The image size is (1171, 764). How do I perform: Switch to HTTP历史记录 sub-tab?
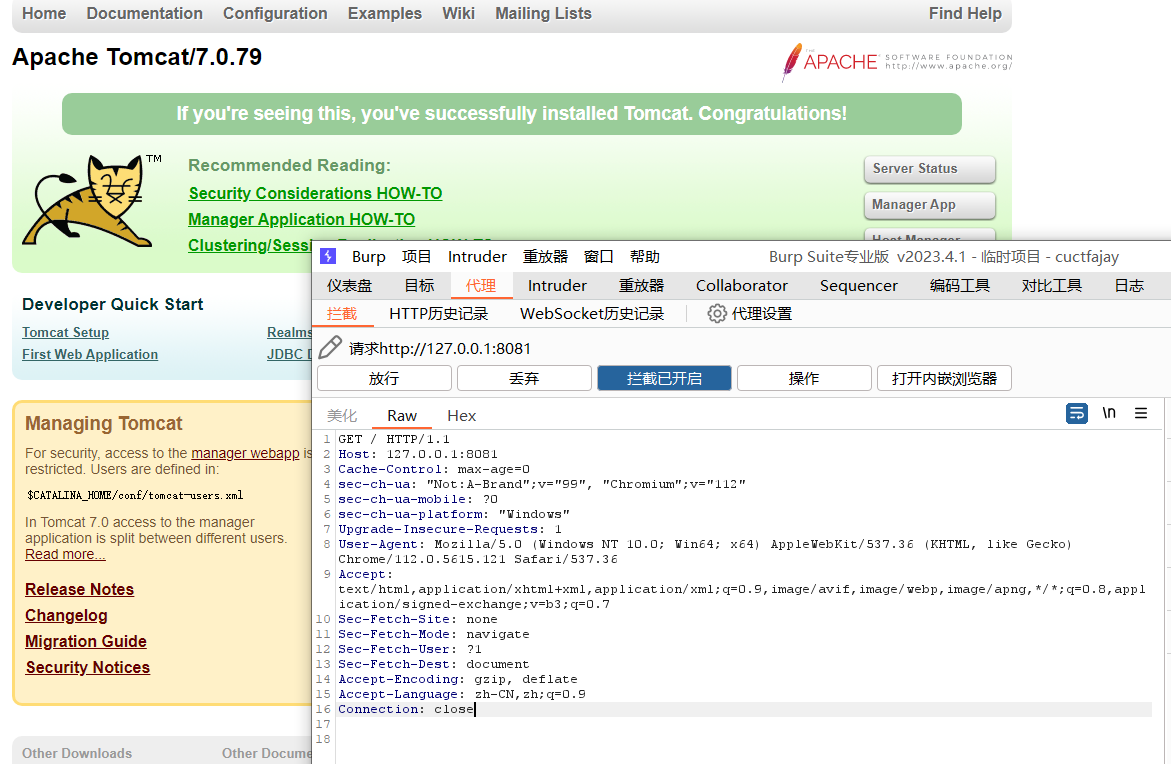(x=438, y=314)
